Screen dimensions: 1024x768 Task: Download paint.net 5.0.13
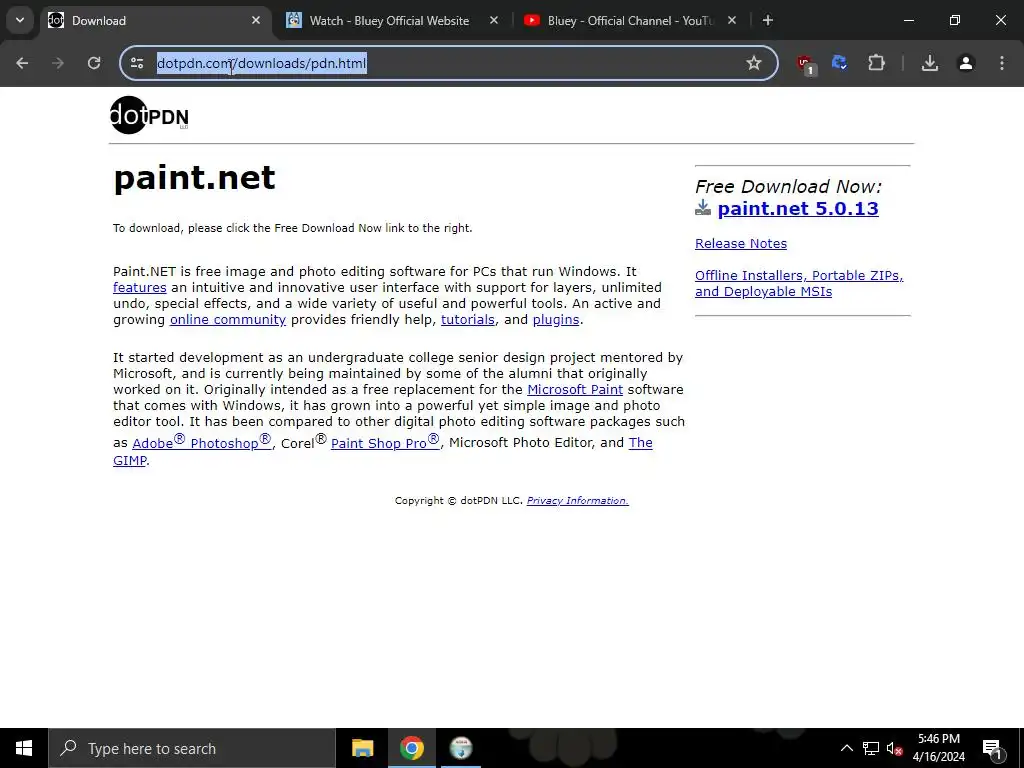click(797, 208)
